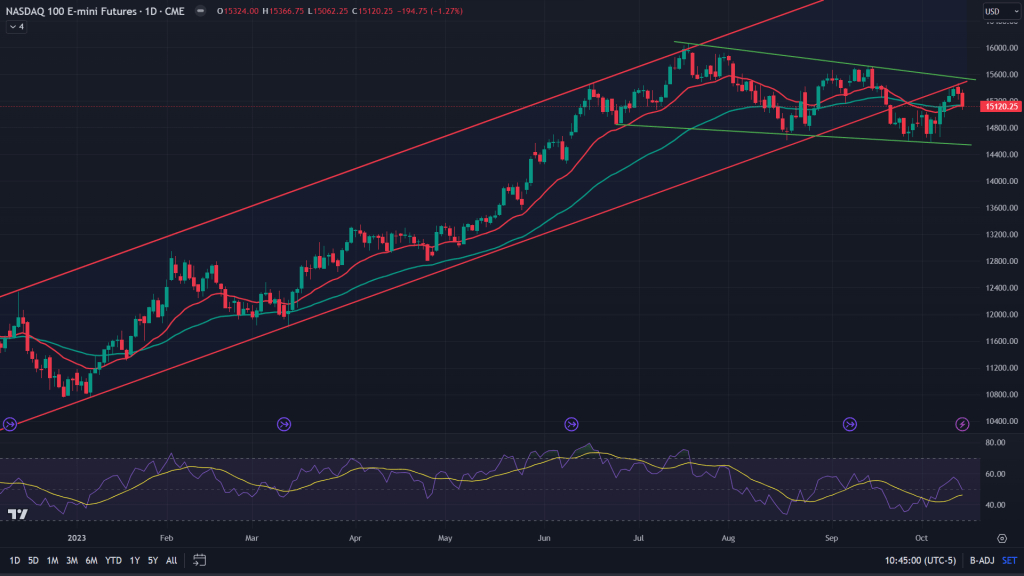Screen dimensions: 1024x576
Task: Click the contract rollover marker near September
Action: [850, 424]
